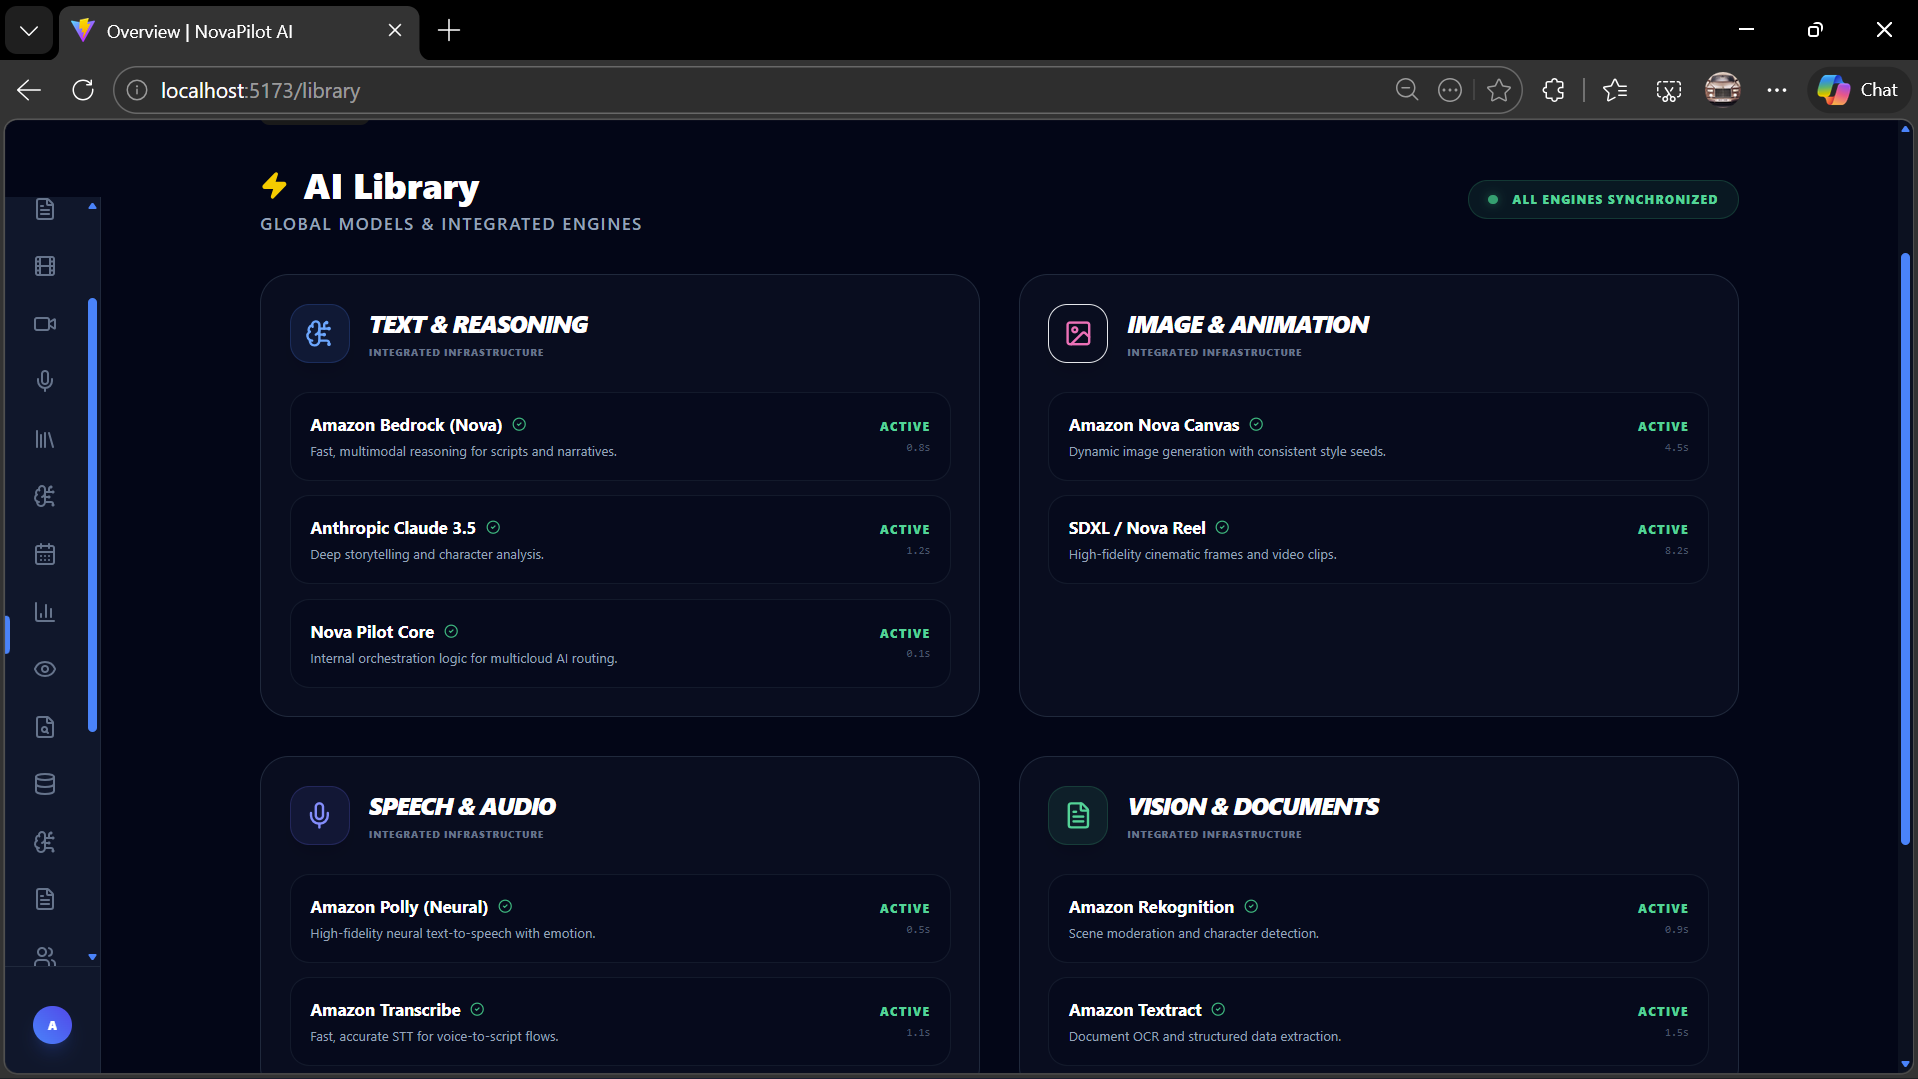Open the database cylinder sidebar icon
1918x1079 pixels.
click(x=45, y=784)
